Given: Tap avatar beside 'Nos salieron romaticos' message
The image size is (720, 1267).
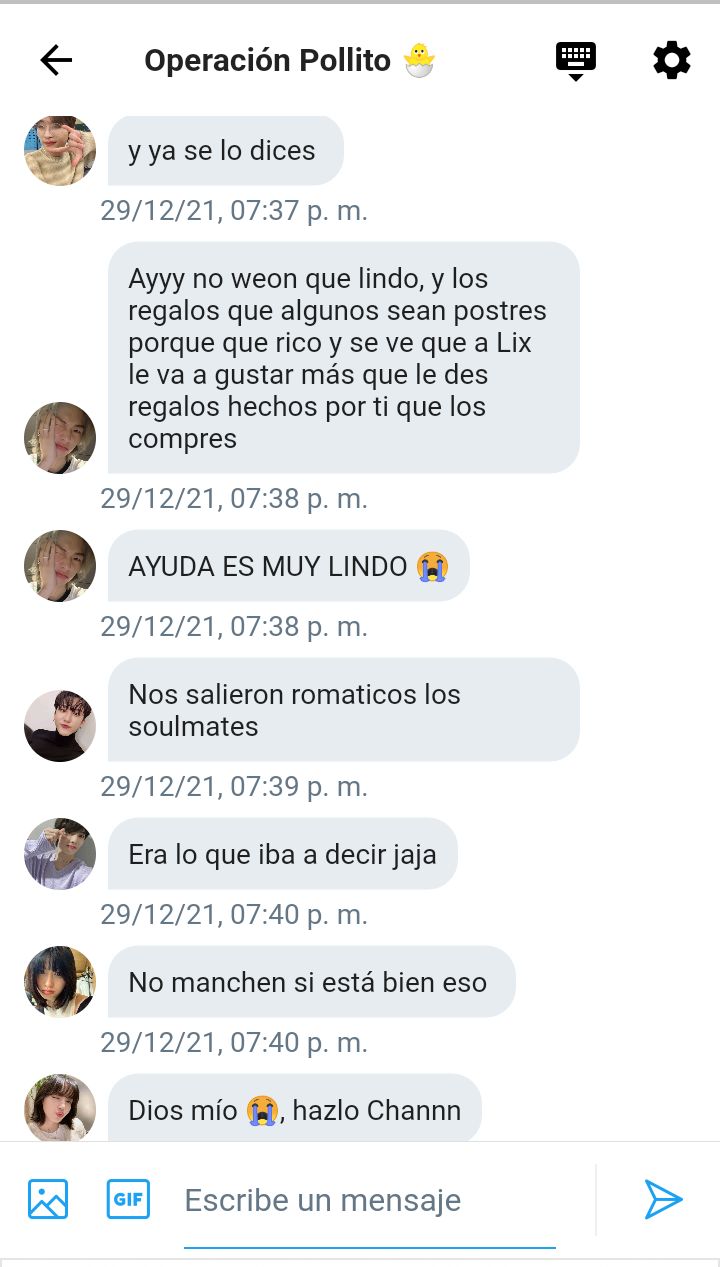Looking at the screenshot, I should (60, 726).
